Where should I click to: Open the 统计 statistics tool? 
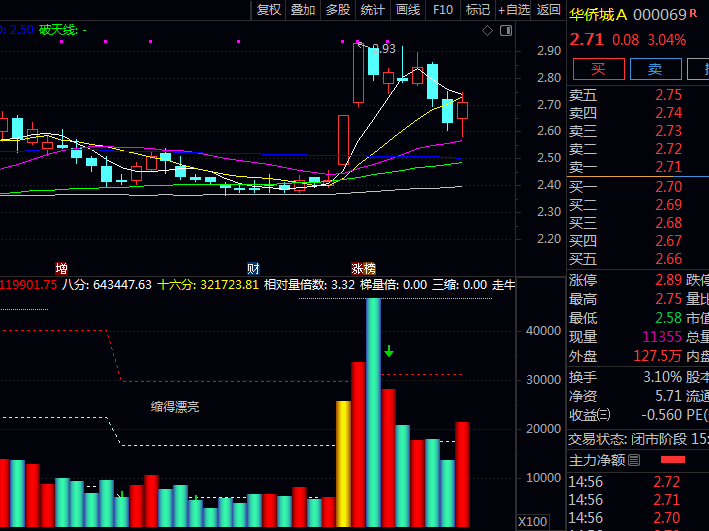[373, 9]
